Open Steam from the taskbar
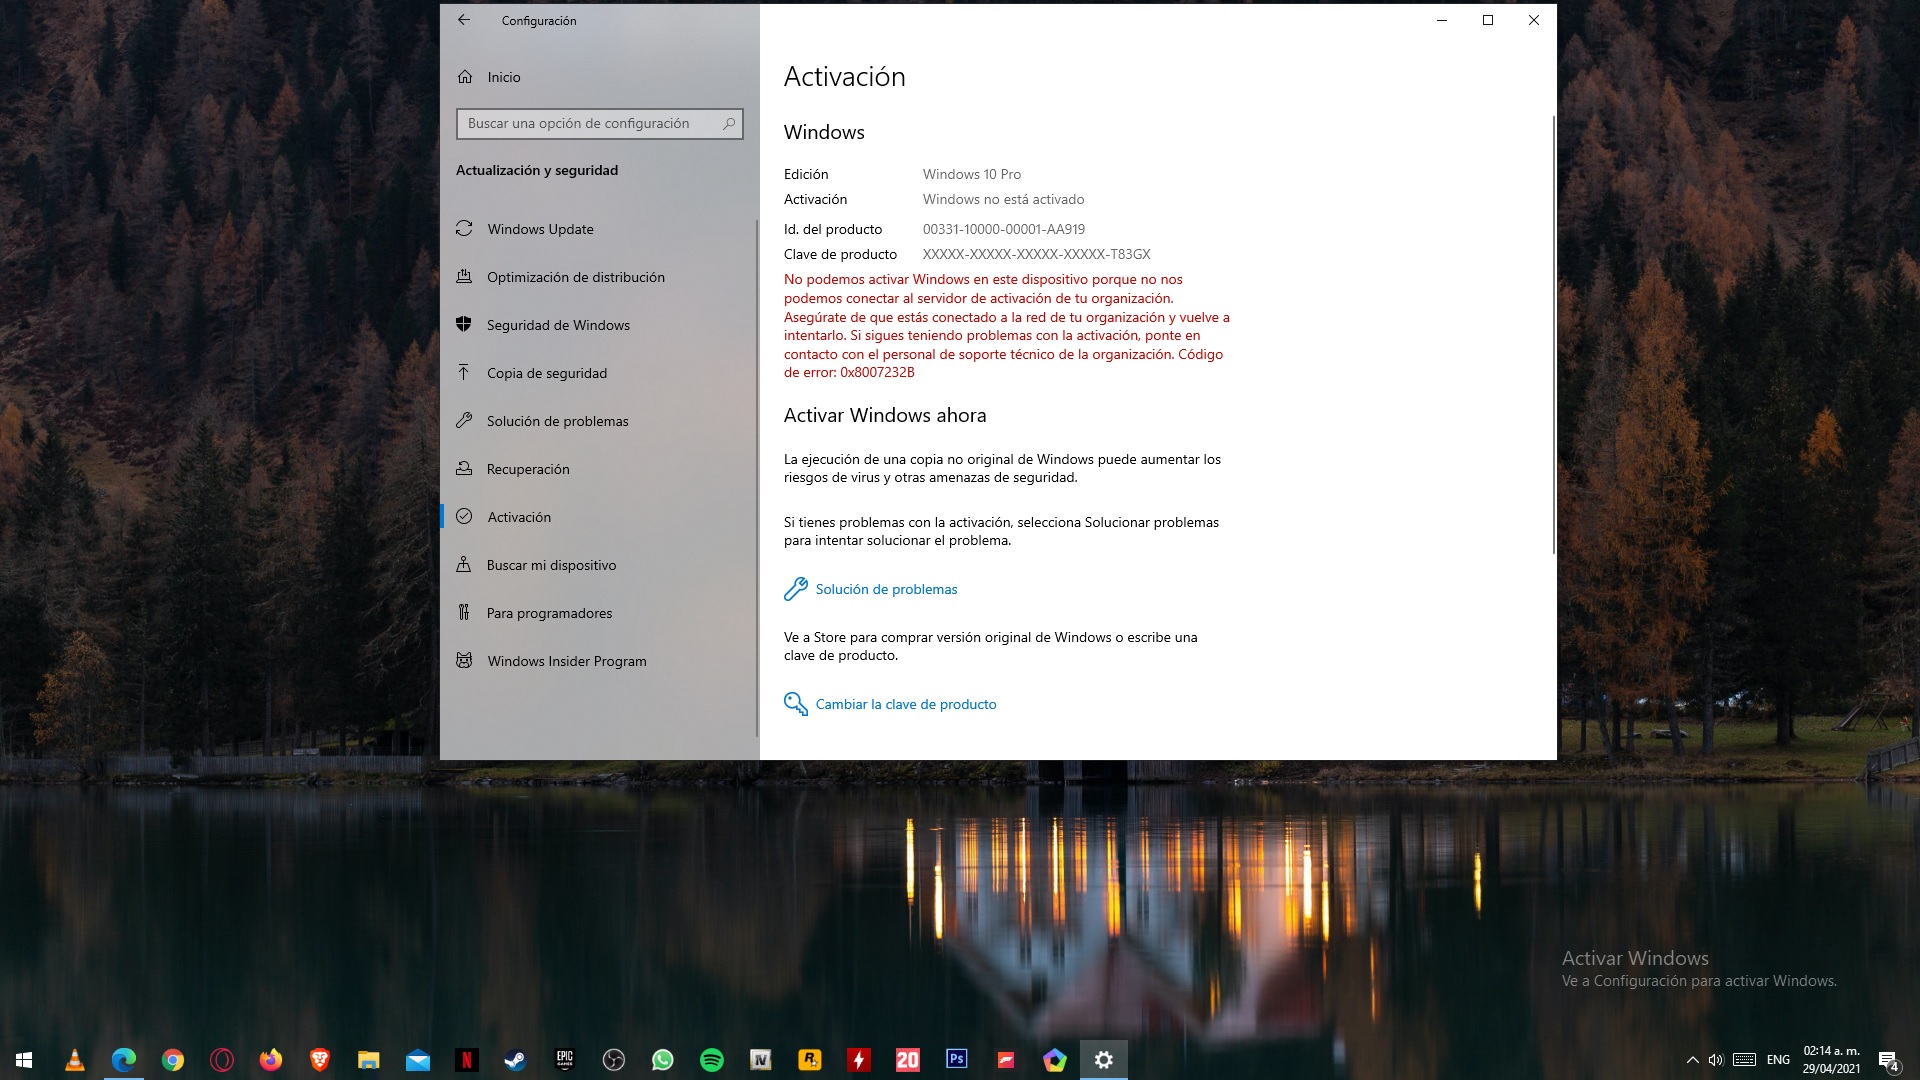Viewport: 1920px width, 1080px height. (516, 1060)
